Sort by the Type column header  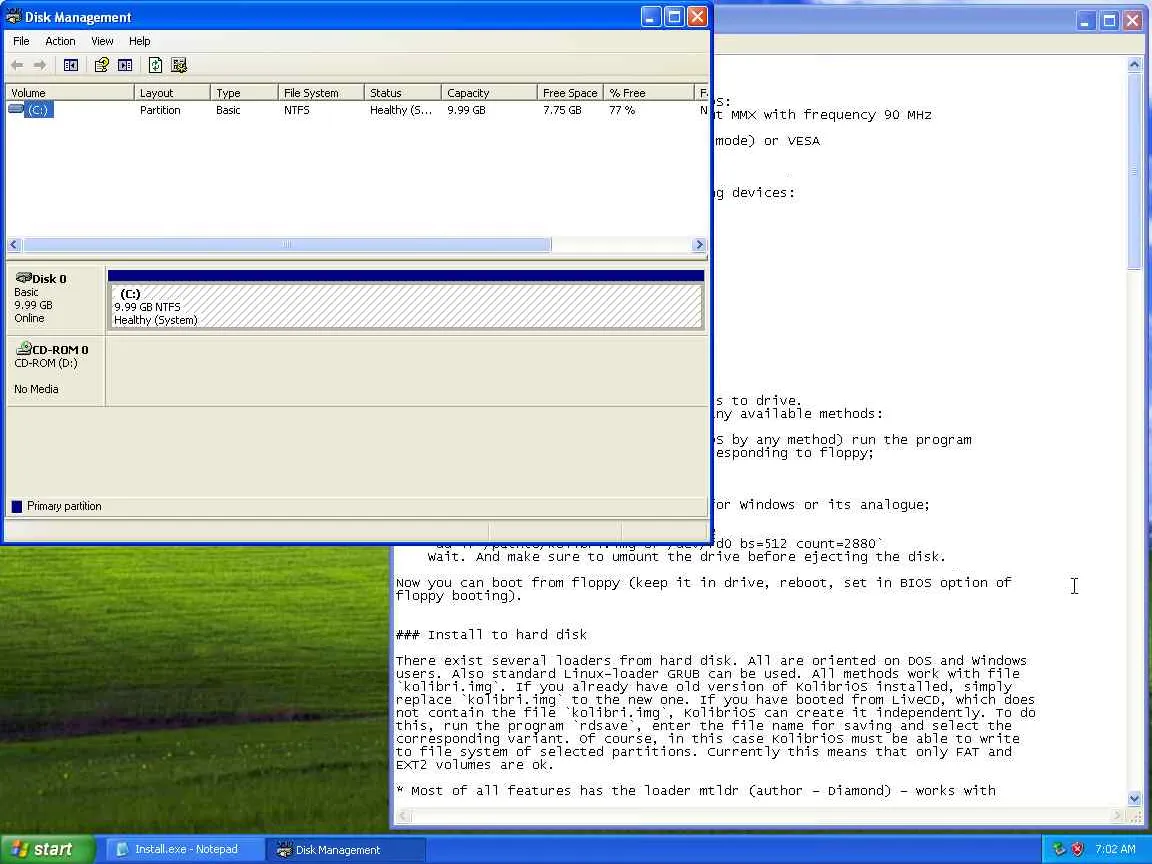[x=244, y=93]
